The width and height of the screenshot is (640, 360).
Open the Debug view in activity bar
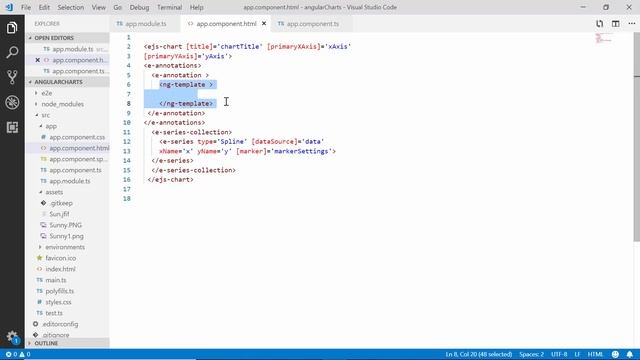[x=12, y=102]
